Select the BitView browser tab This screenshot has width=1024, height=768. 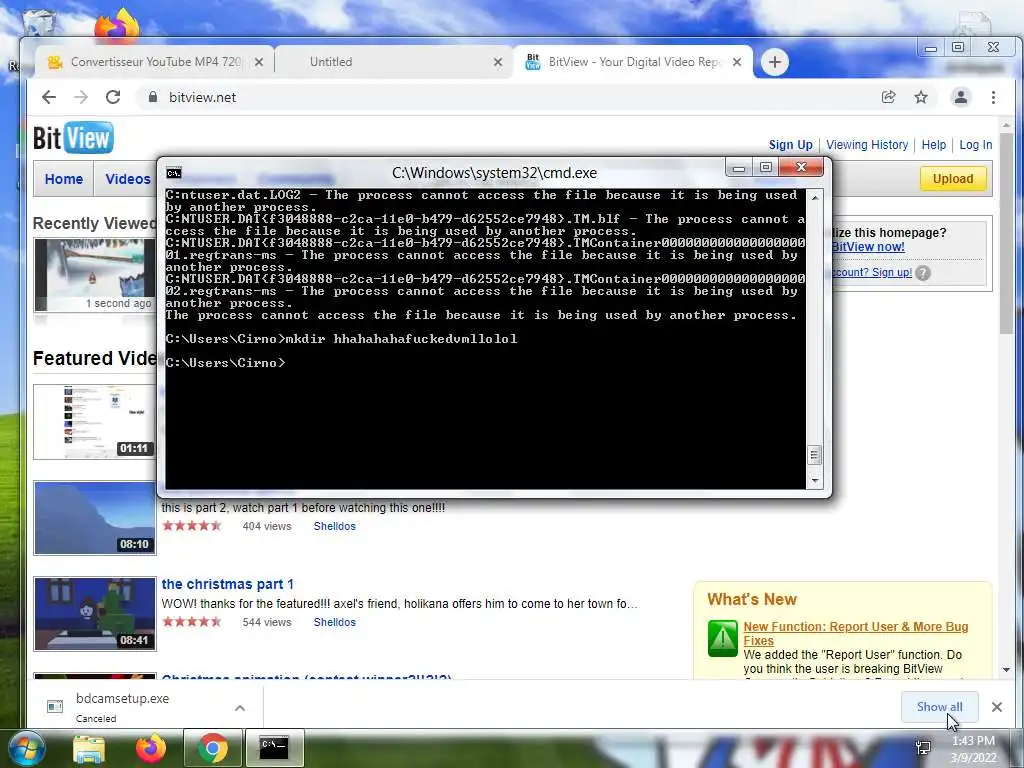tap(633, 62)
